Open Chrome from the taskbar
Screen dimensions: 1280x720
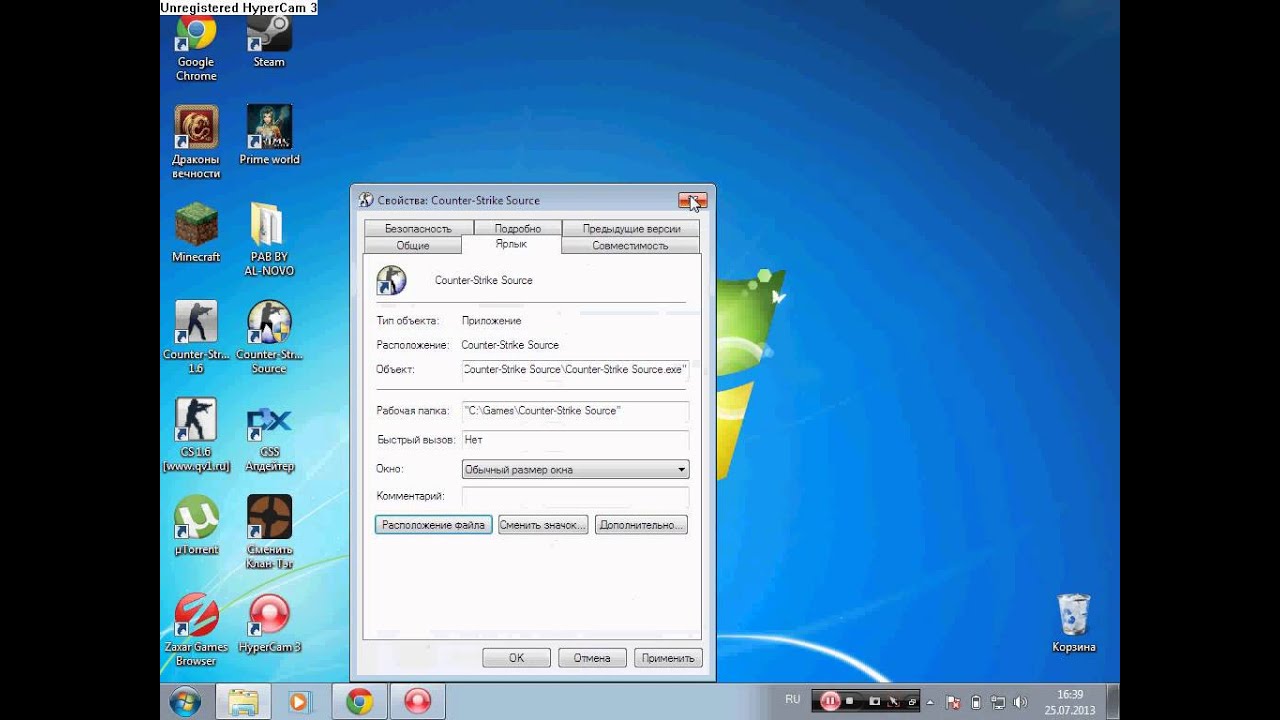359,702
